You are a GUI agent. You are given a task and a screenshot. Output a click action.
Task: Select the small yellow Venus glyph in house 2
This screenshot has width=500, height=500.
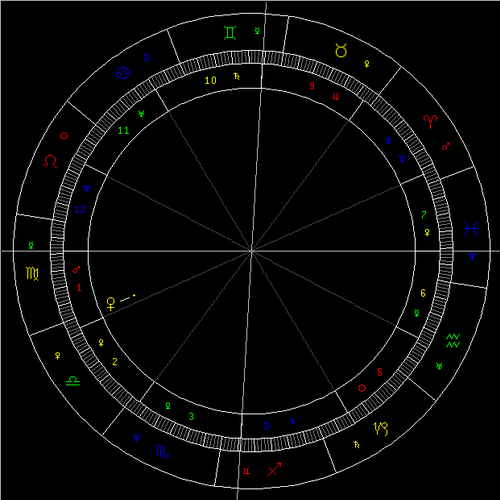click(101, 343)
